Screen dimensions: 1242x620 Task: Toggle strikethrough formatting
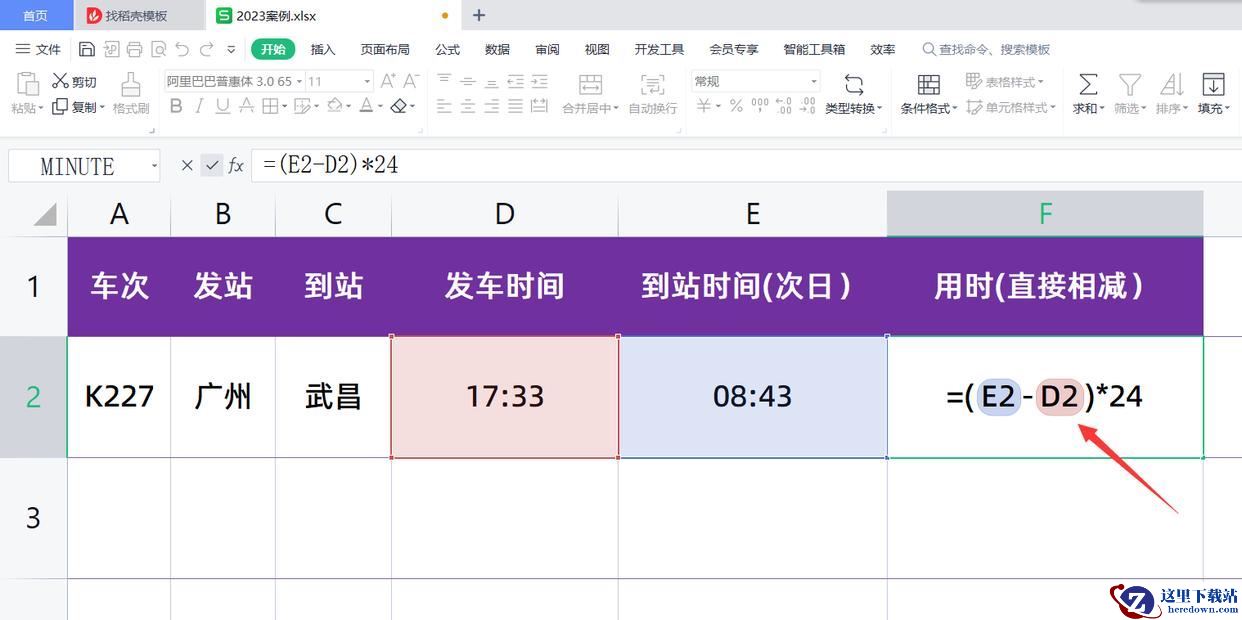246,106
